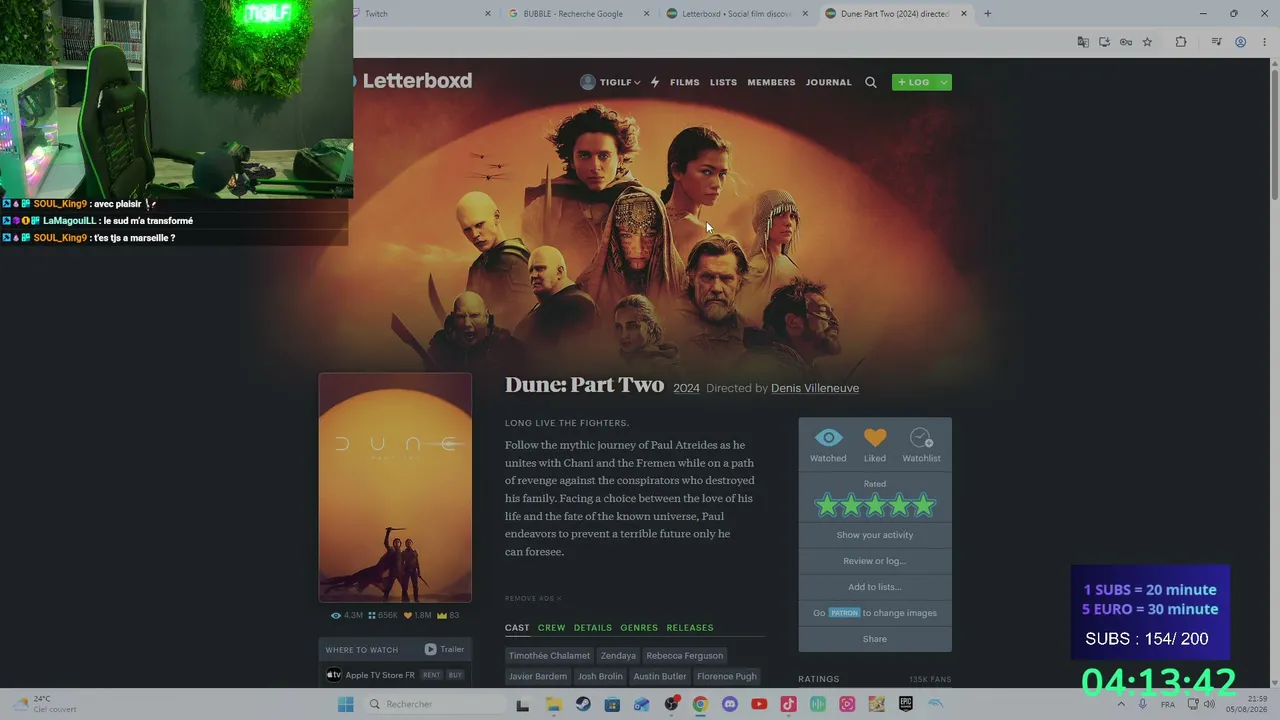Screen dimensions: 1280x720
Task: Open the FILMS menu
Action: pyautogui.click(x=685, y=82)
